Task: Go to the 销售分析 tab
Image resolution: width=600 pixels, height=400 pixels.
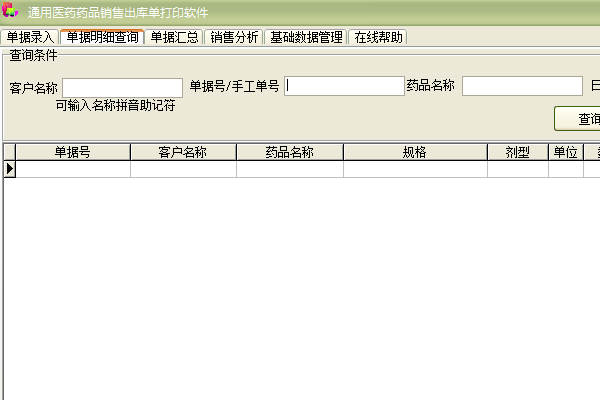Action: pyautogui.click(x=234, y=37)
